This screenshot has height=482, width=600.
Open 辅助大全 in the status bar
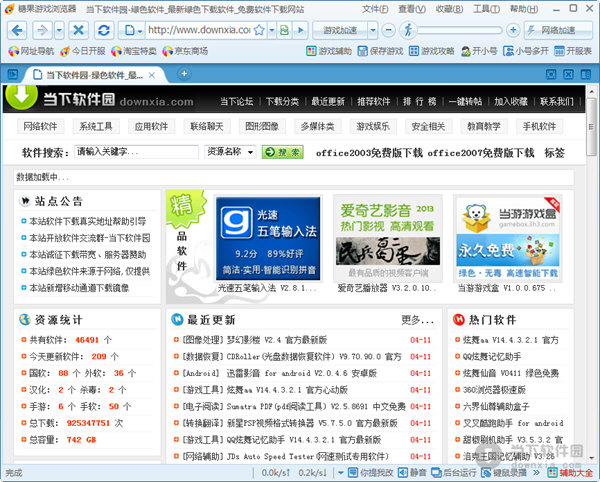coord(570,473)
